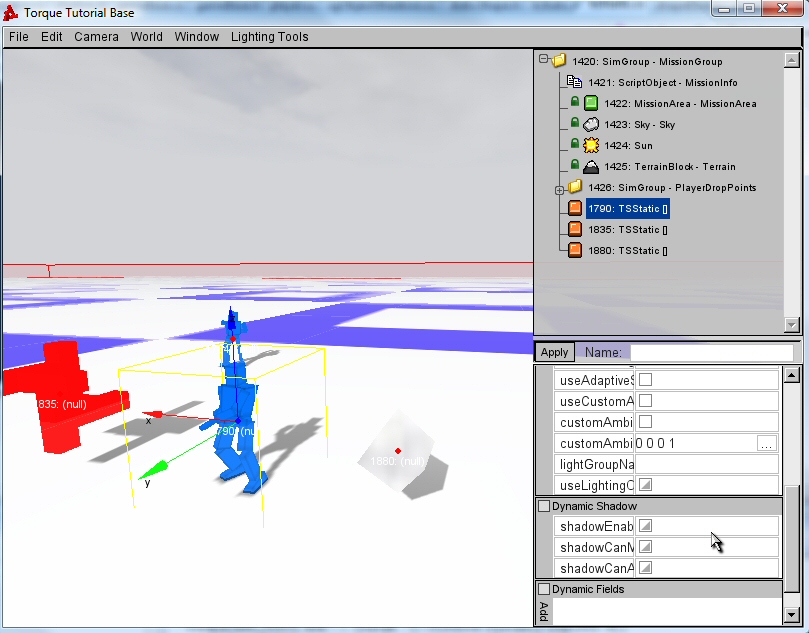Image resolution: width=809 pixels, height=633 pixels.
Task: Click the Add dynamic field button
Action: (x=544, y=611)
